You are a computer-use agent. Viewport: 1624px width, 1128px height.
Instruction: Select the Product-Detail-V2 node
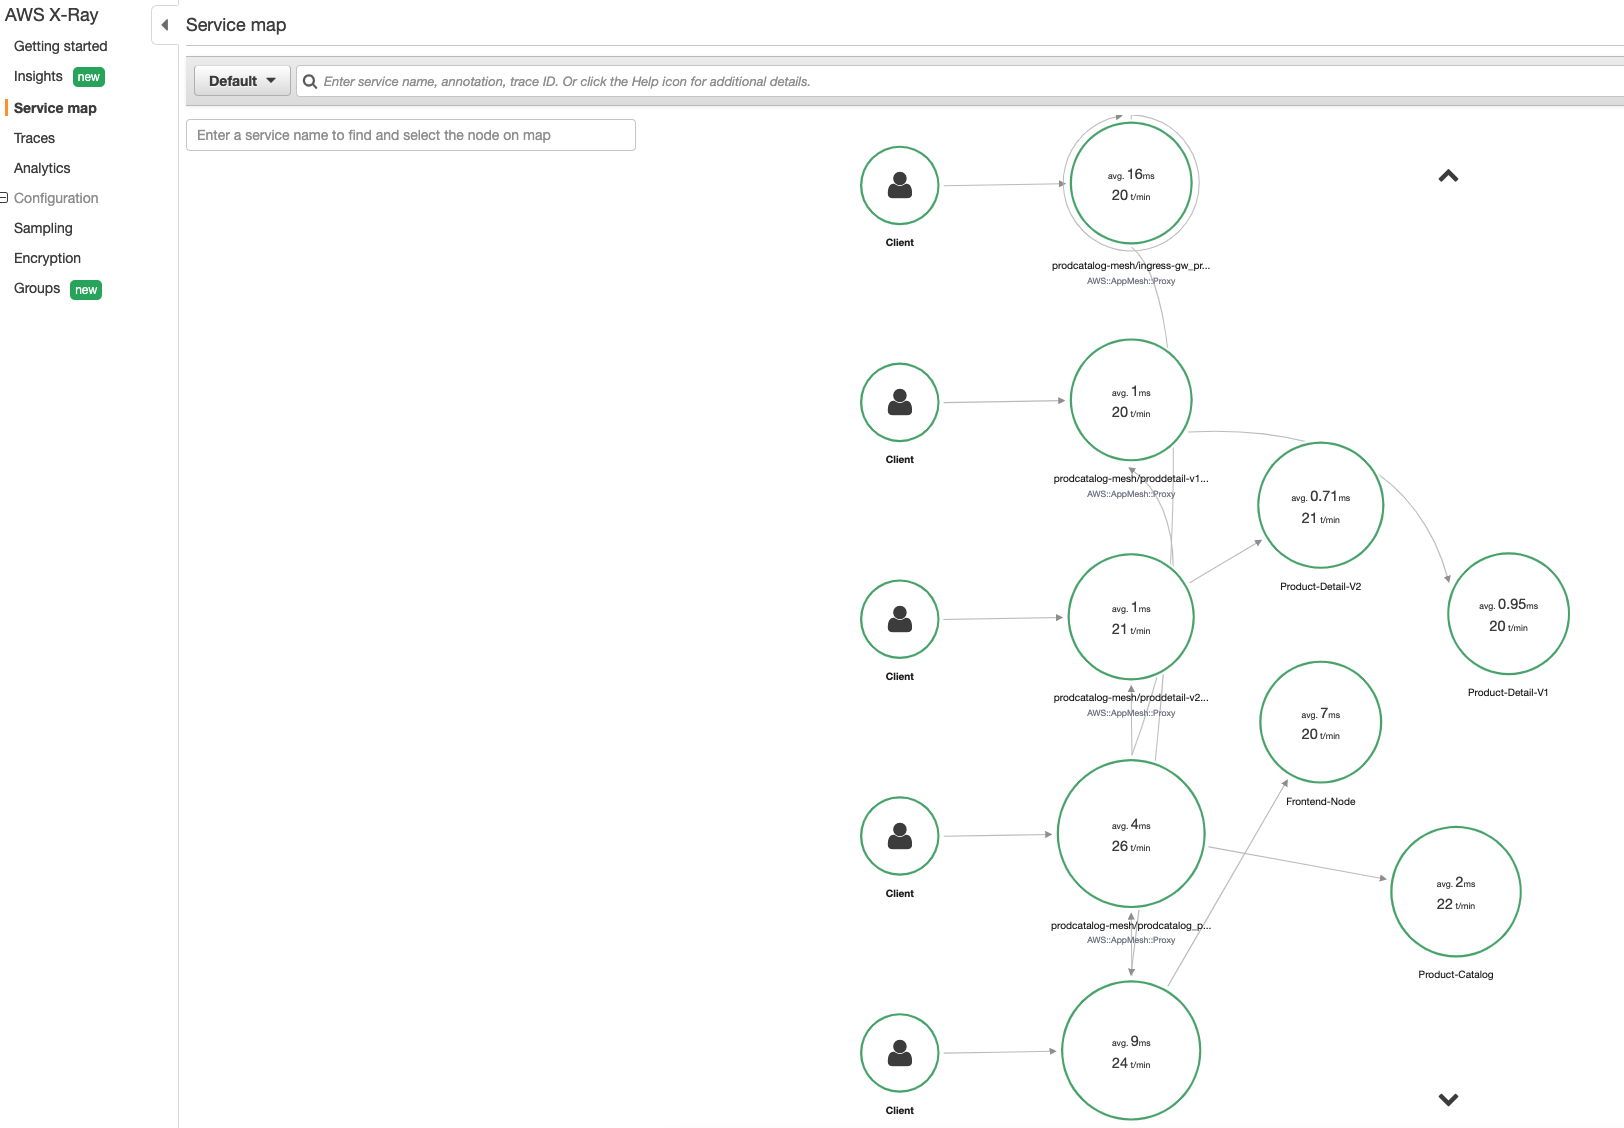[1320, 506]
